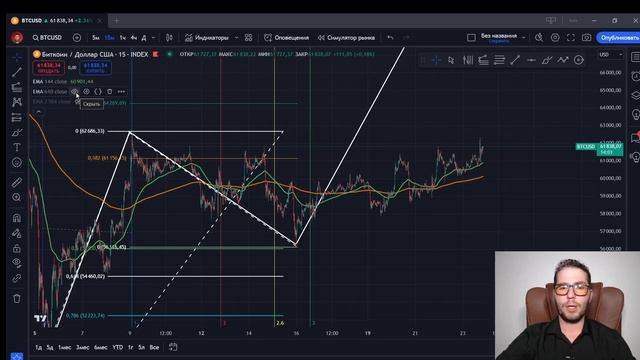
Task: Expand the USD currency dropdown
Action: (611, 54)
